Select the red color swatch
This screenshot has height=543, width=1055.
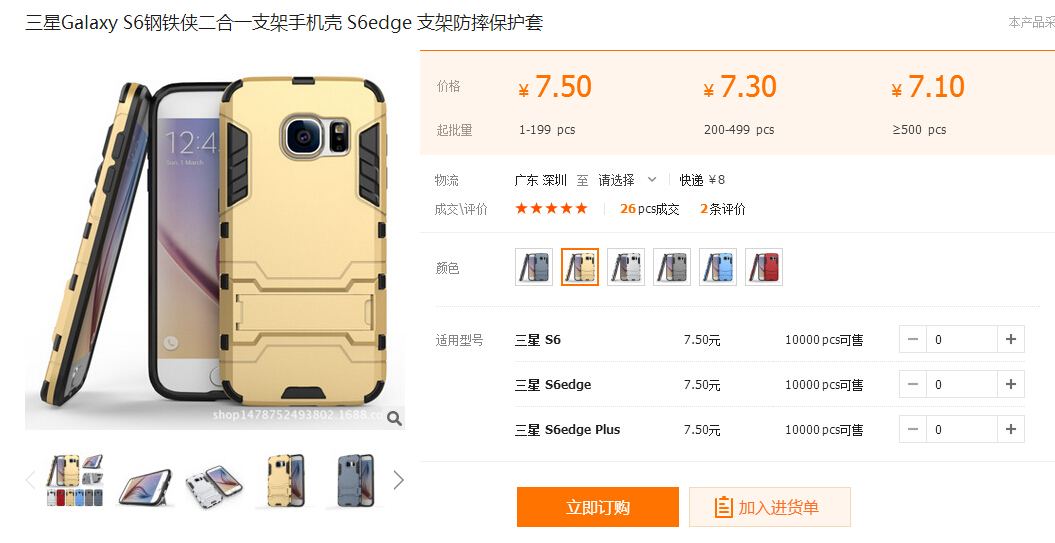click(x=764, y=267)
